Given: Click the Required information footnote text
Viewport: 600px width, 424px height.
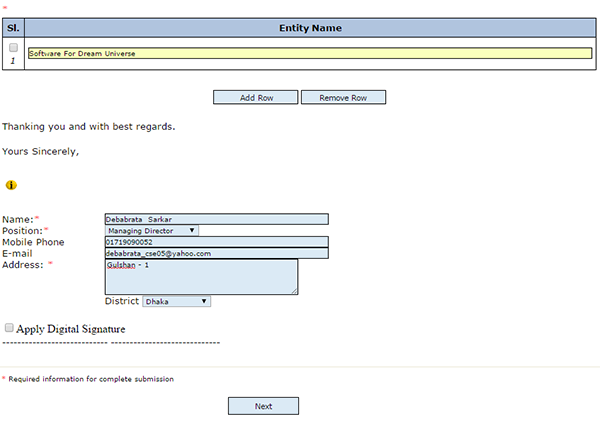Looking at the screenshot, I should click(x=90, y=379).
